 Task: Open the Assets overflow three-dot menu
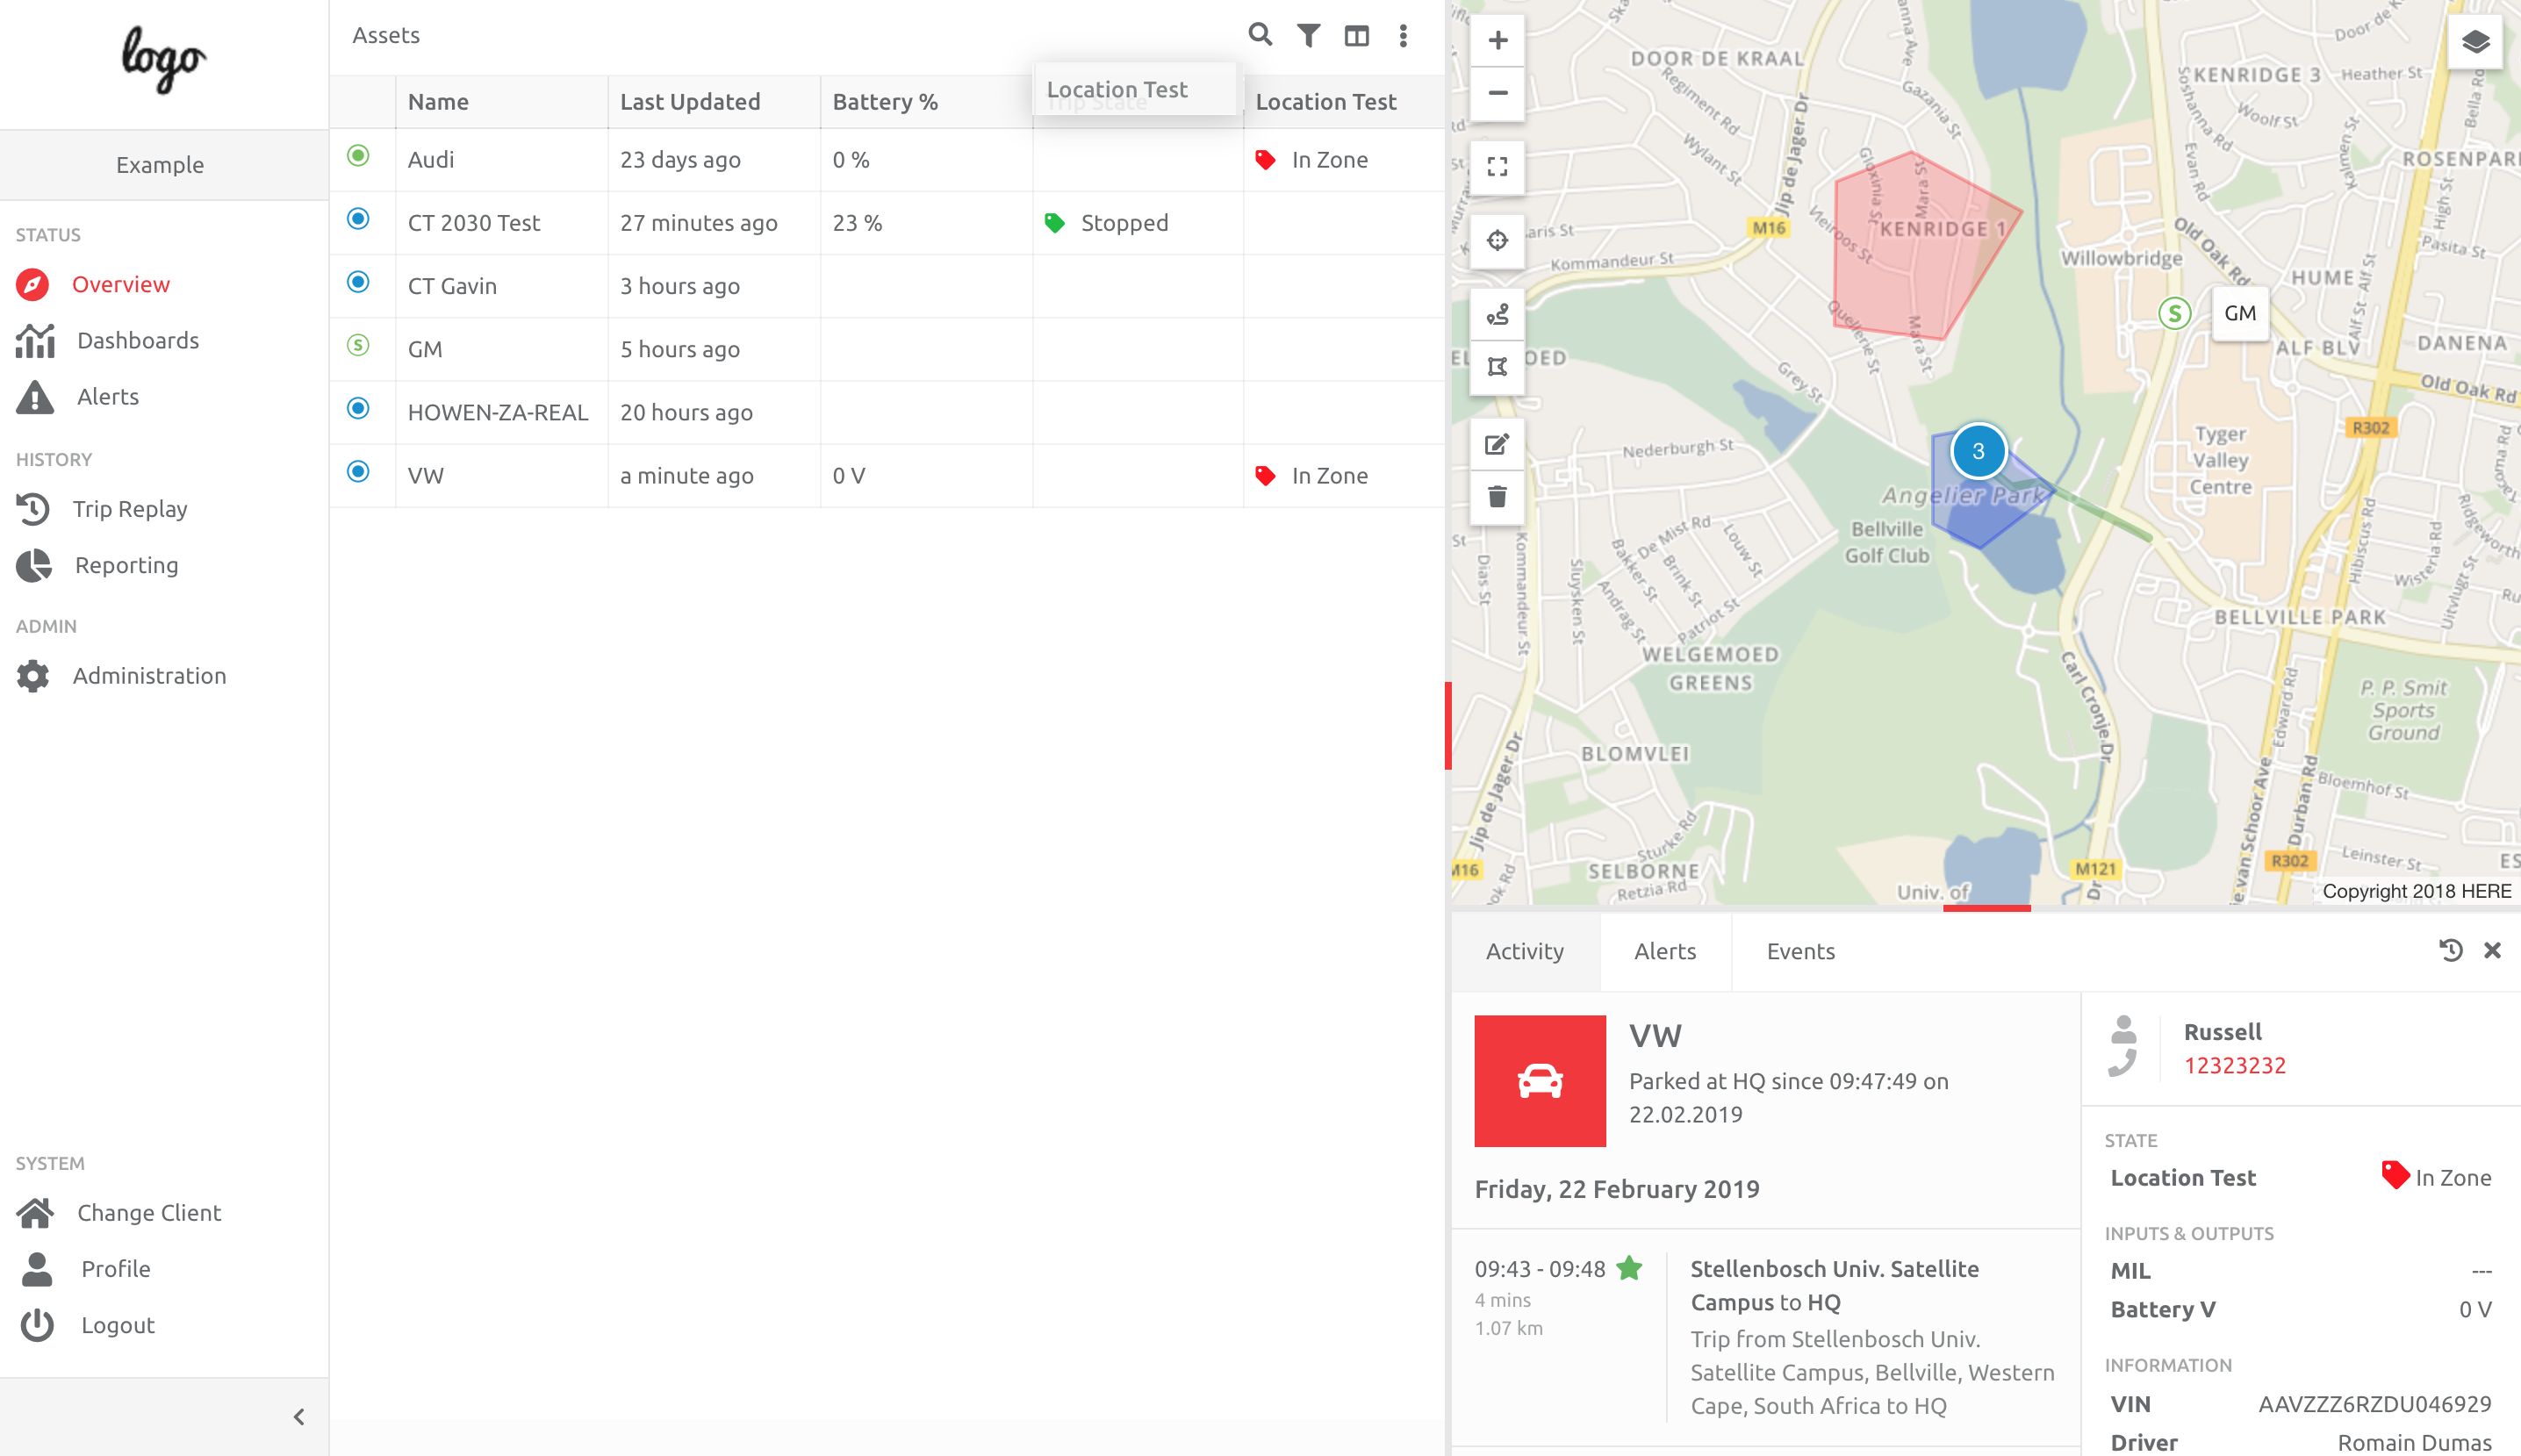click(1402, 35)
